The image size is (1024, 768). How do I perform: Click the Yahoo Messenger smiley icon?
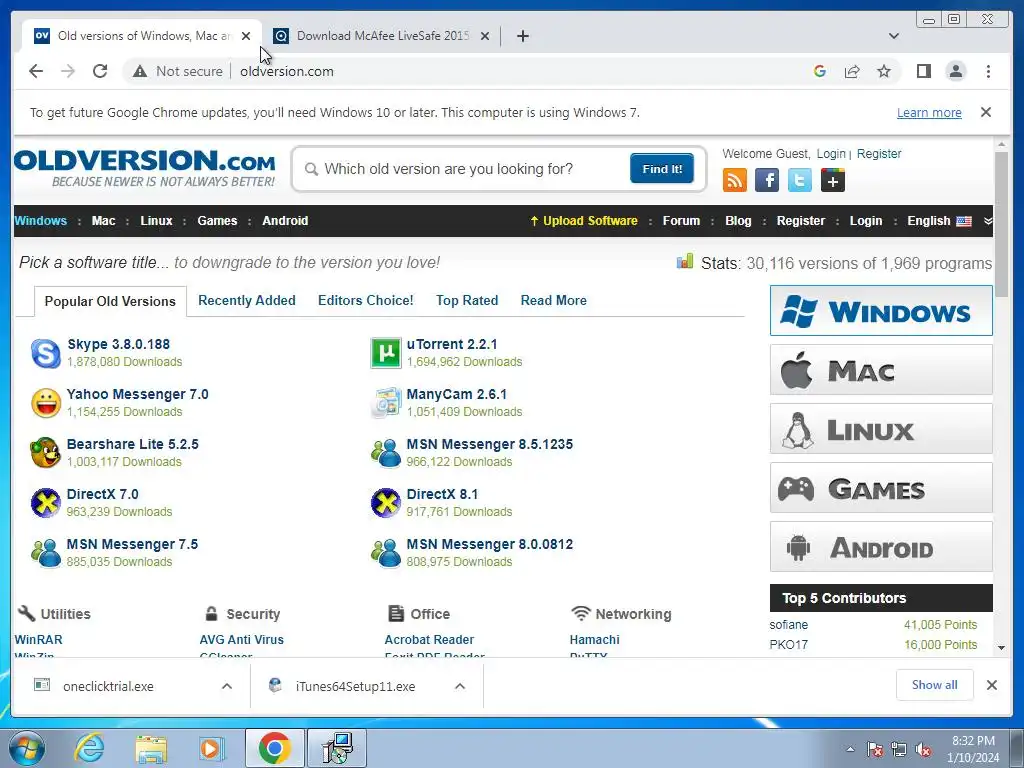46,403
